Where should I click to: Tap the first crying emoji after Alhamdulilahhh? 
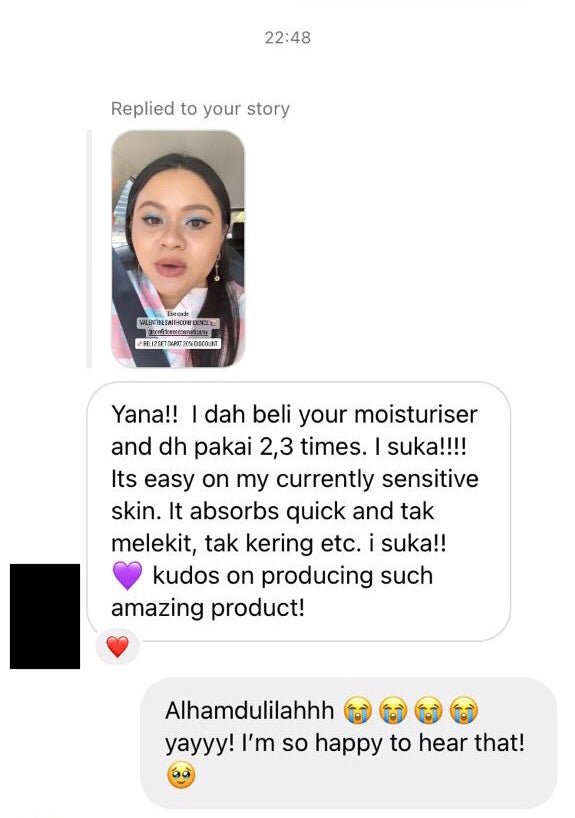[x=357, y=711]
